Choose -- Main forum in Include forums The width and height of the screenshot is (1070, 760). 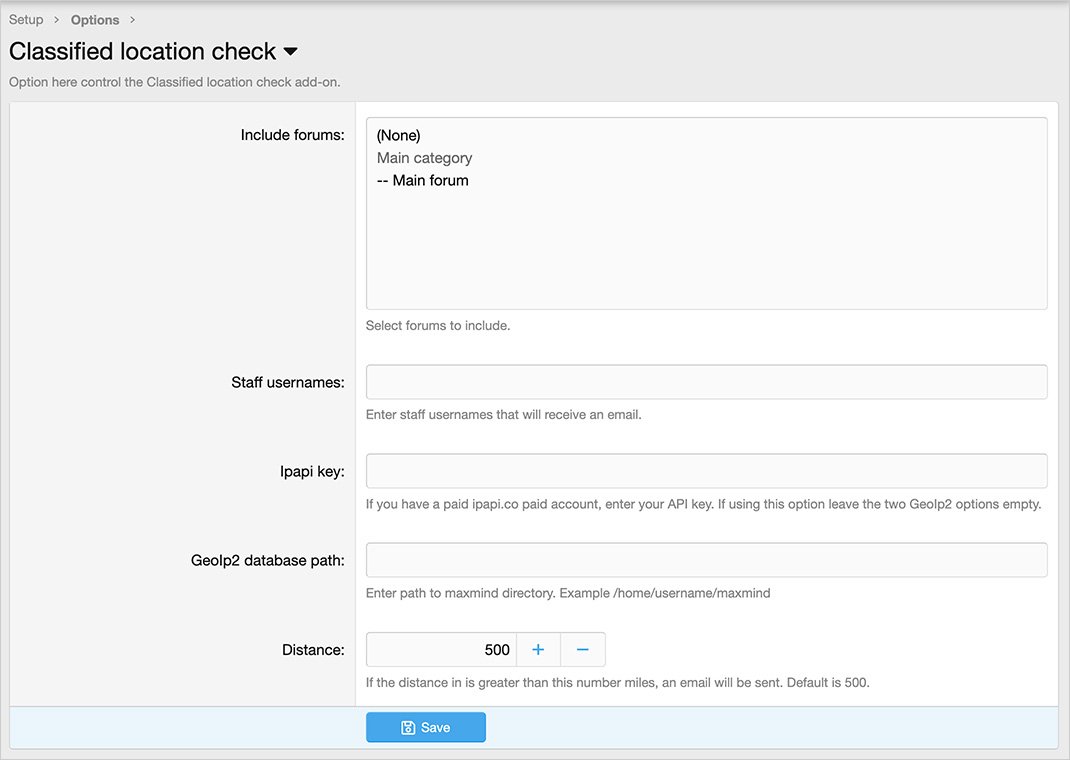point(422,181)
